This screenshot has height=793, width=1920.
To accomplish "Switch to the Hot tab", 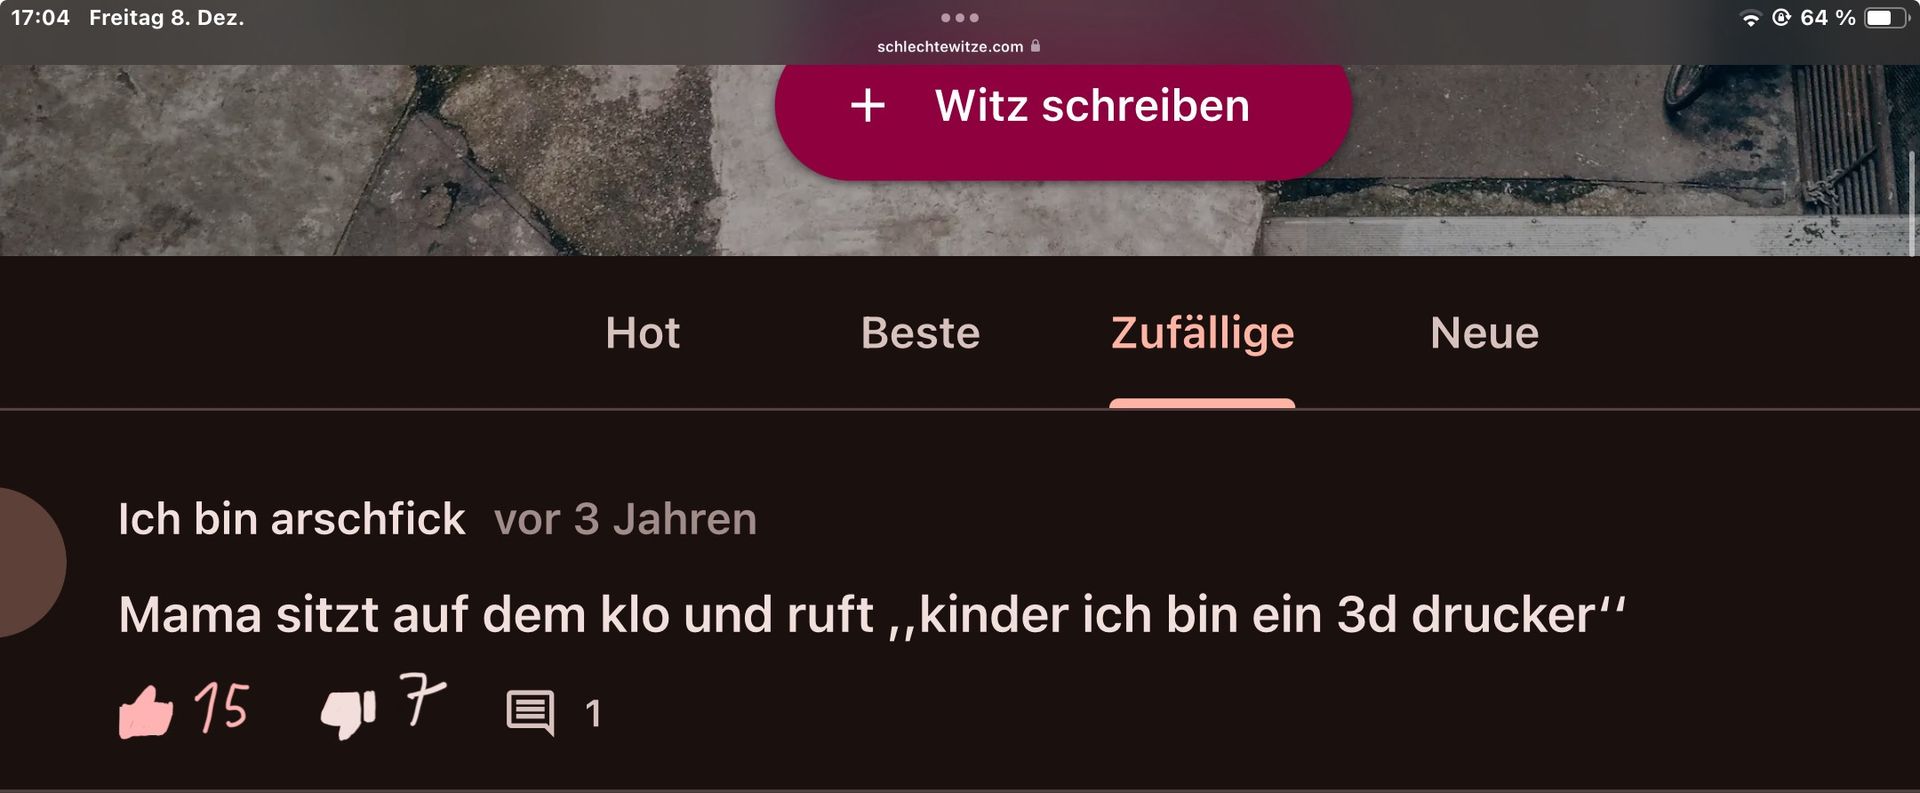I will coord(642,333).
